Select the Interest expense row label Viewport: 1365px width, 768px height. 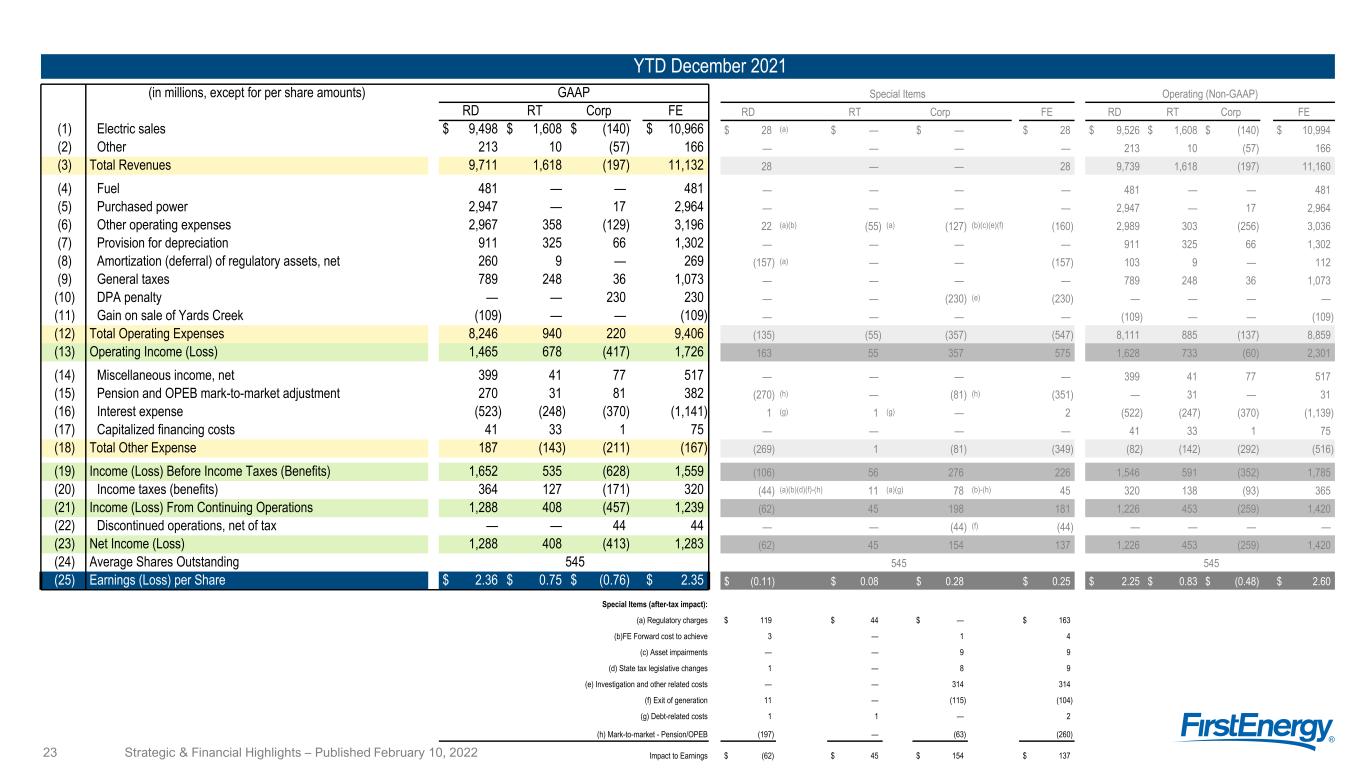(x=140, y=410)
